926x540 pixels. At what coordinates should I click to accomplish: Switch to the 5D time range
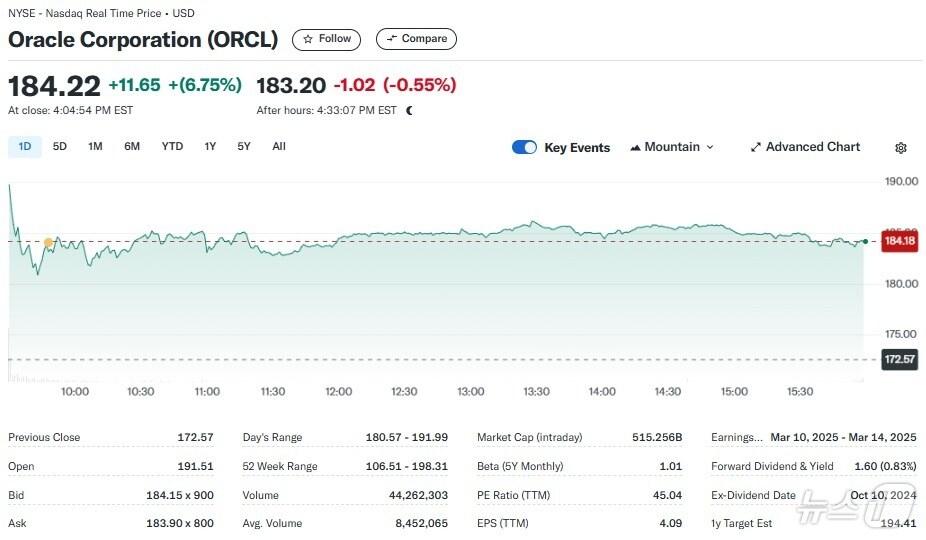pyautogui.click(x=60, y=147)
